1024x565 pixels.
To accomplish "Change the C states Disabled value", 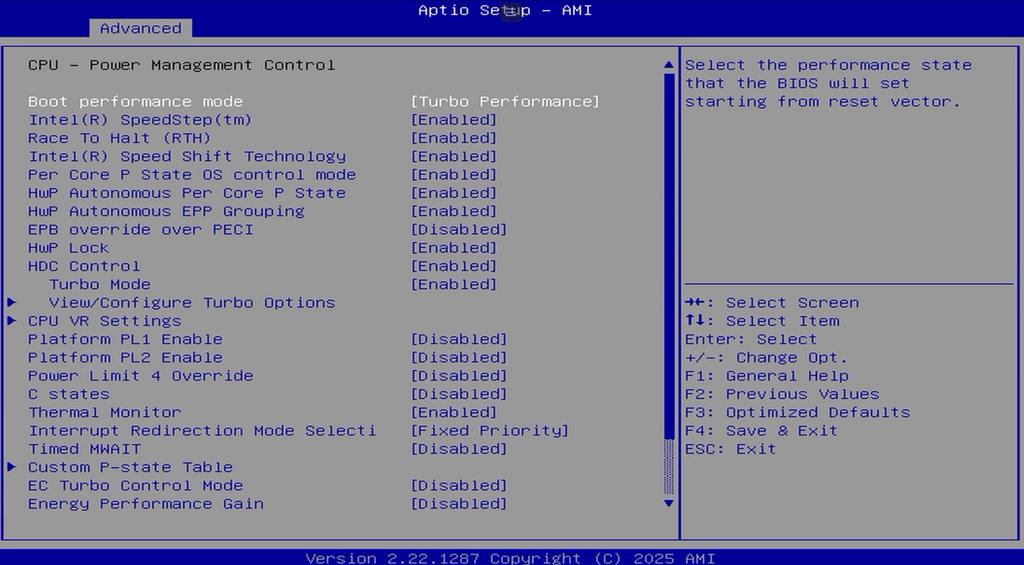I will [x=459, y=394].
